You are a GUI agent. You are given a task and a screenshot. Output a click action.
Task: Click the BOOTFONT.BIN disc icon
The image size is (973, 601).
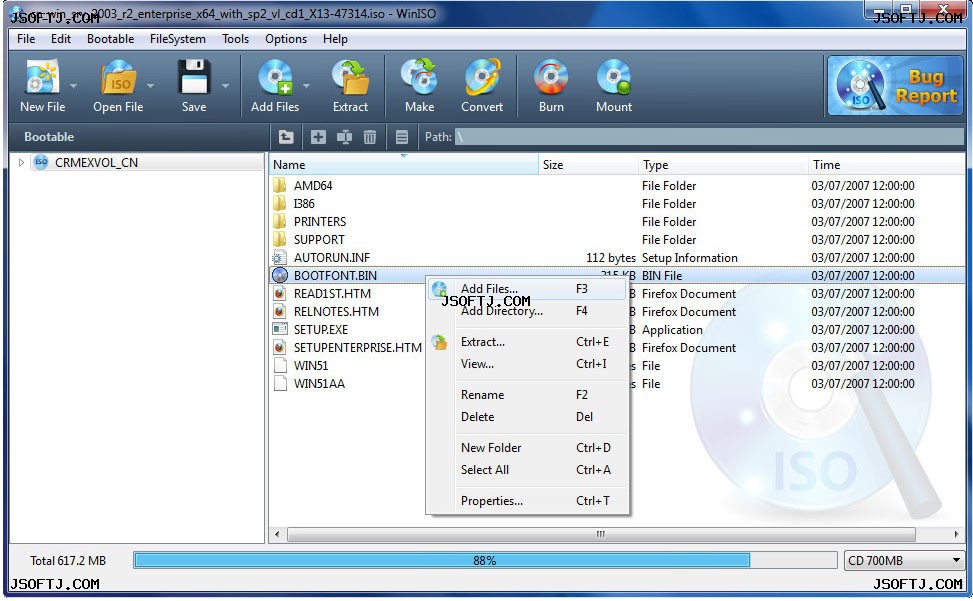pyautogui.click(x=280, y=275)
